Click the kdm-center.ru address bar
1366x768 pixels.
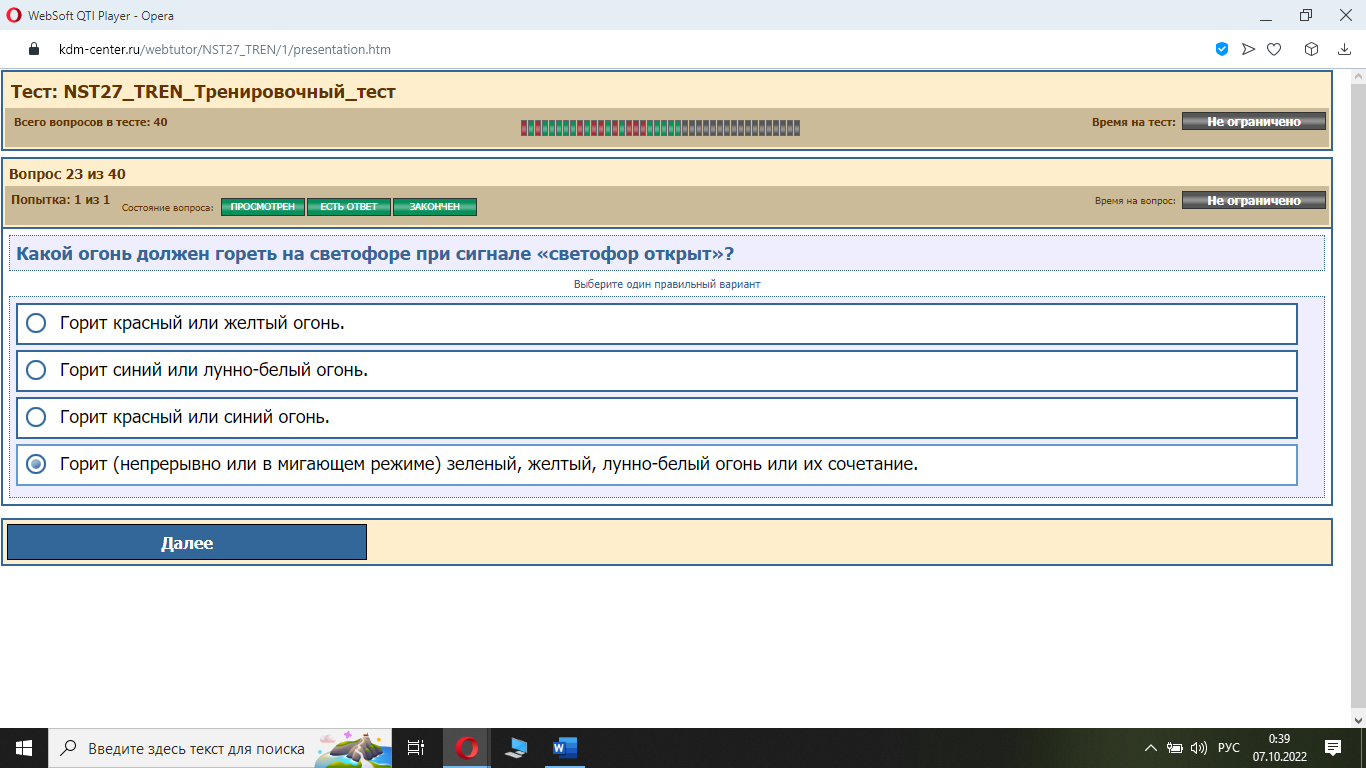tap(226, 49)
